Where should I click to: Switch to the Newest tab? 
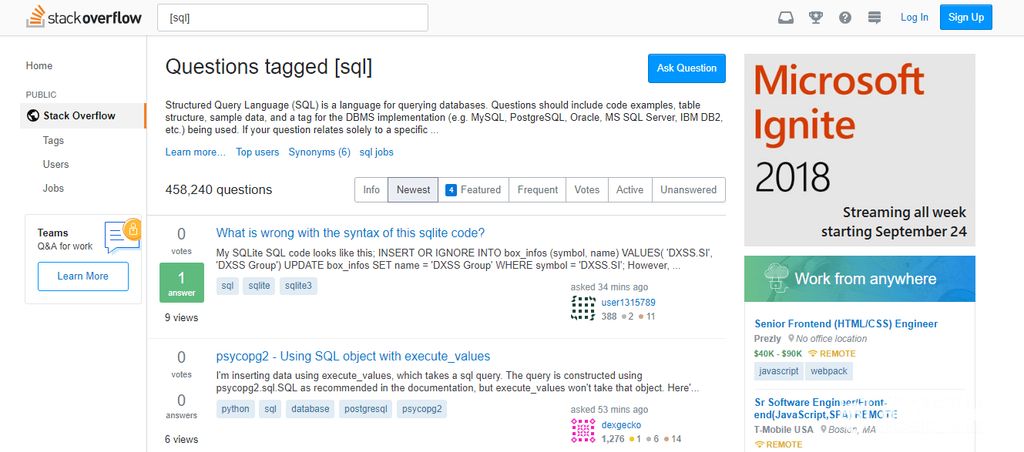pyautogui.click(x=413, y=189)
